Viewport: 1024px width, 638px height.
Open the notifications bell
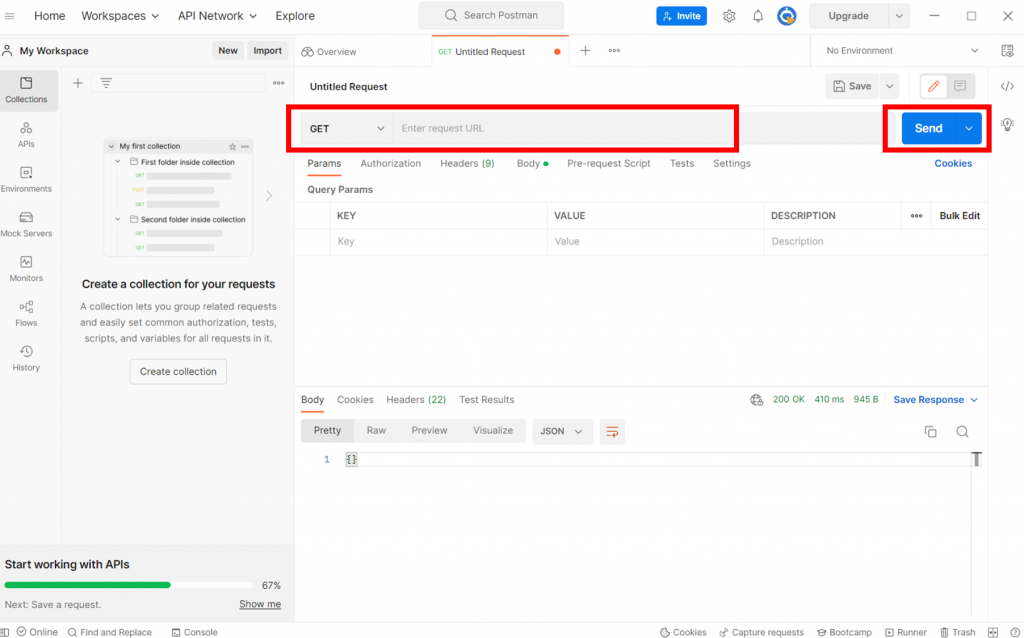coord(758,16)
